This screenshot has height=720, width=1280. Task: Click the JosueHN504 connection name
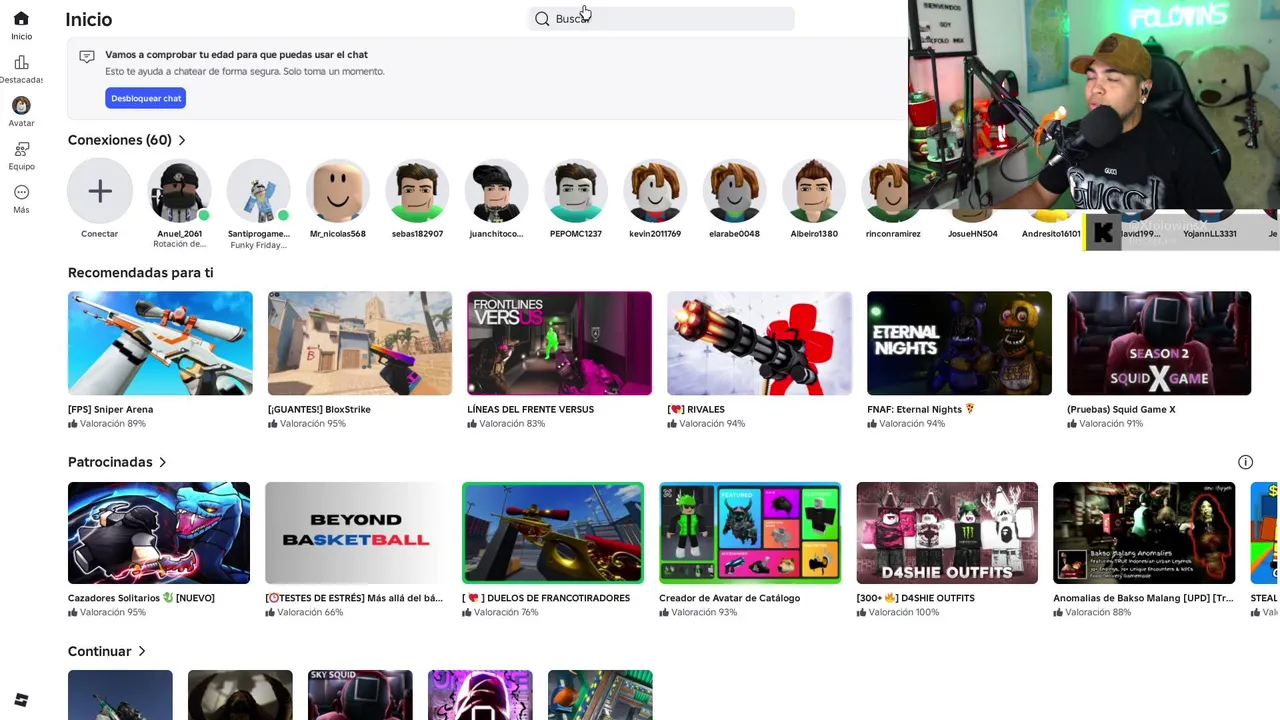click(x=973, y=234)
